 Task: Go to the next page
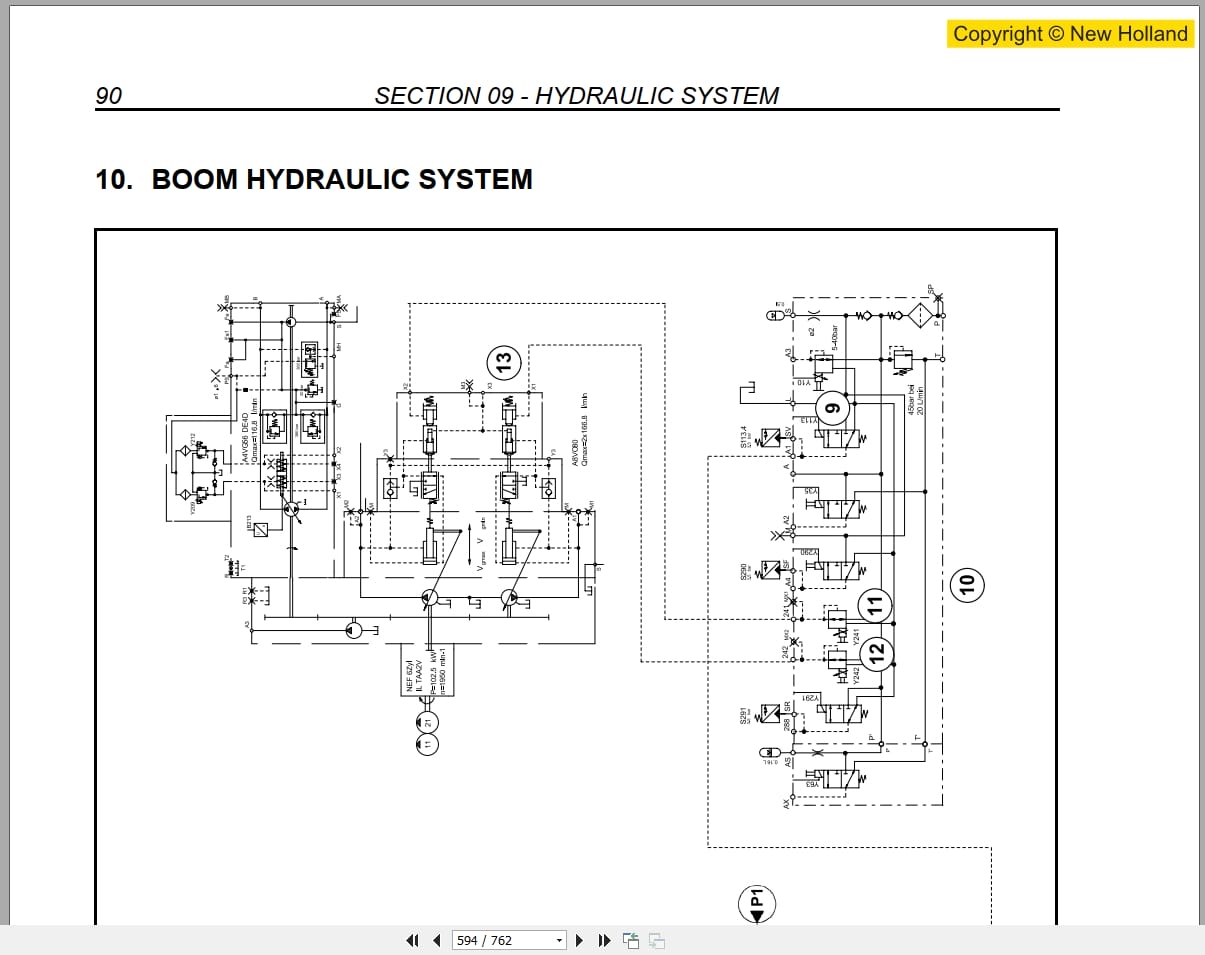tap(579, 940)
